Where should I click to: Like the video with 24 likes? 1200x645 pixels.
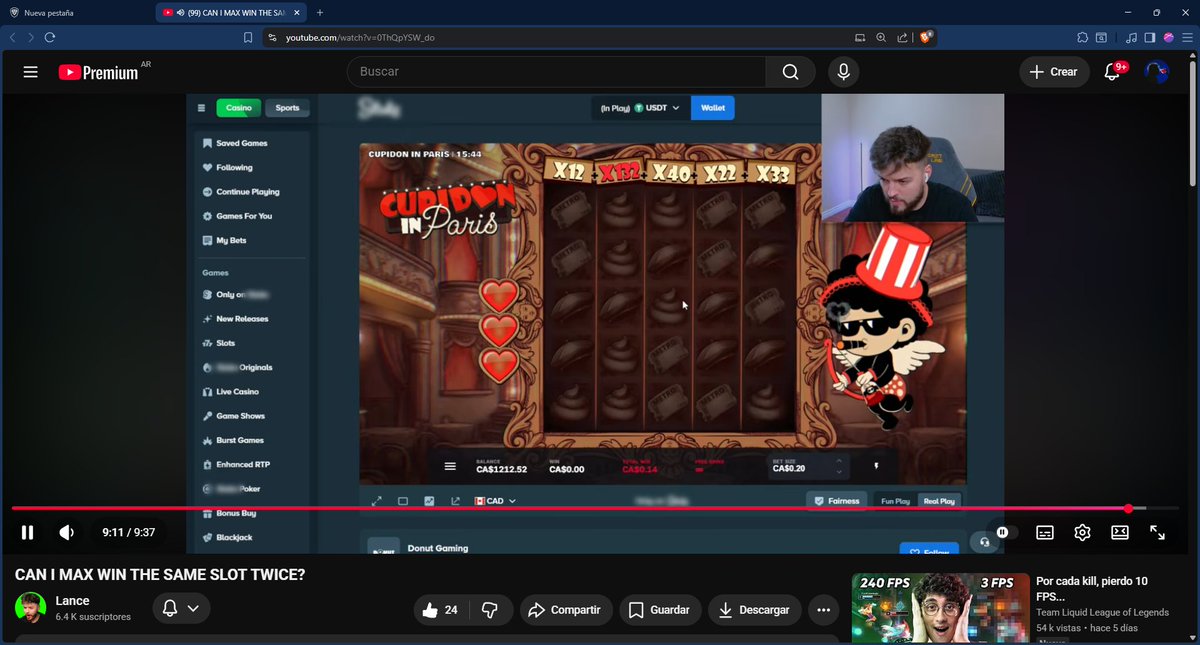click(x=440, y=610)
